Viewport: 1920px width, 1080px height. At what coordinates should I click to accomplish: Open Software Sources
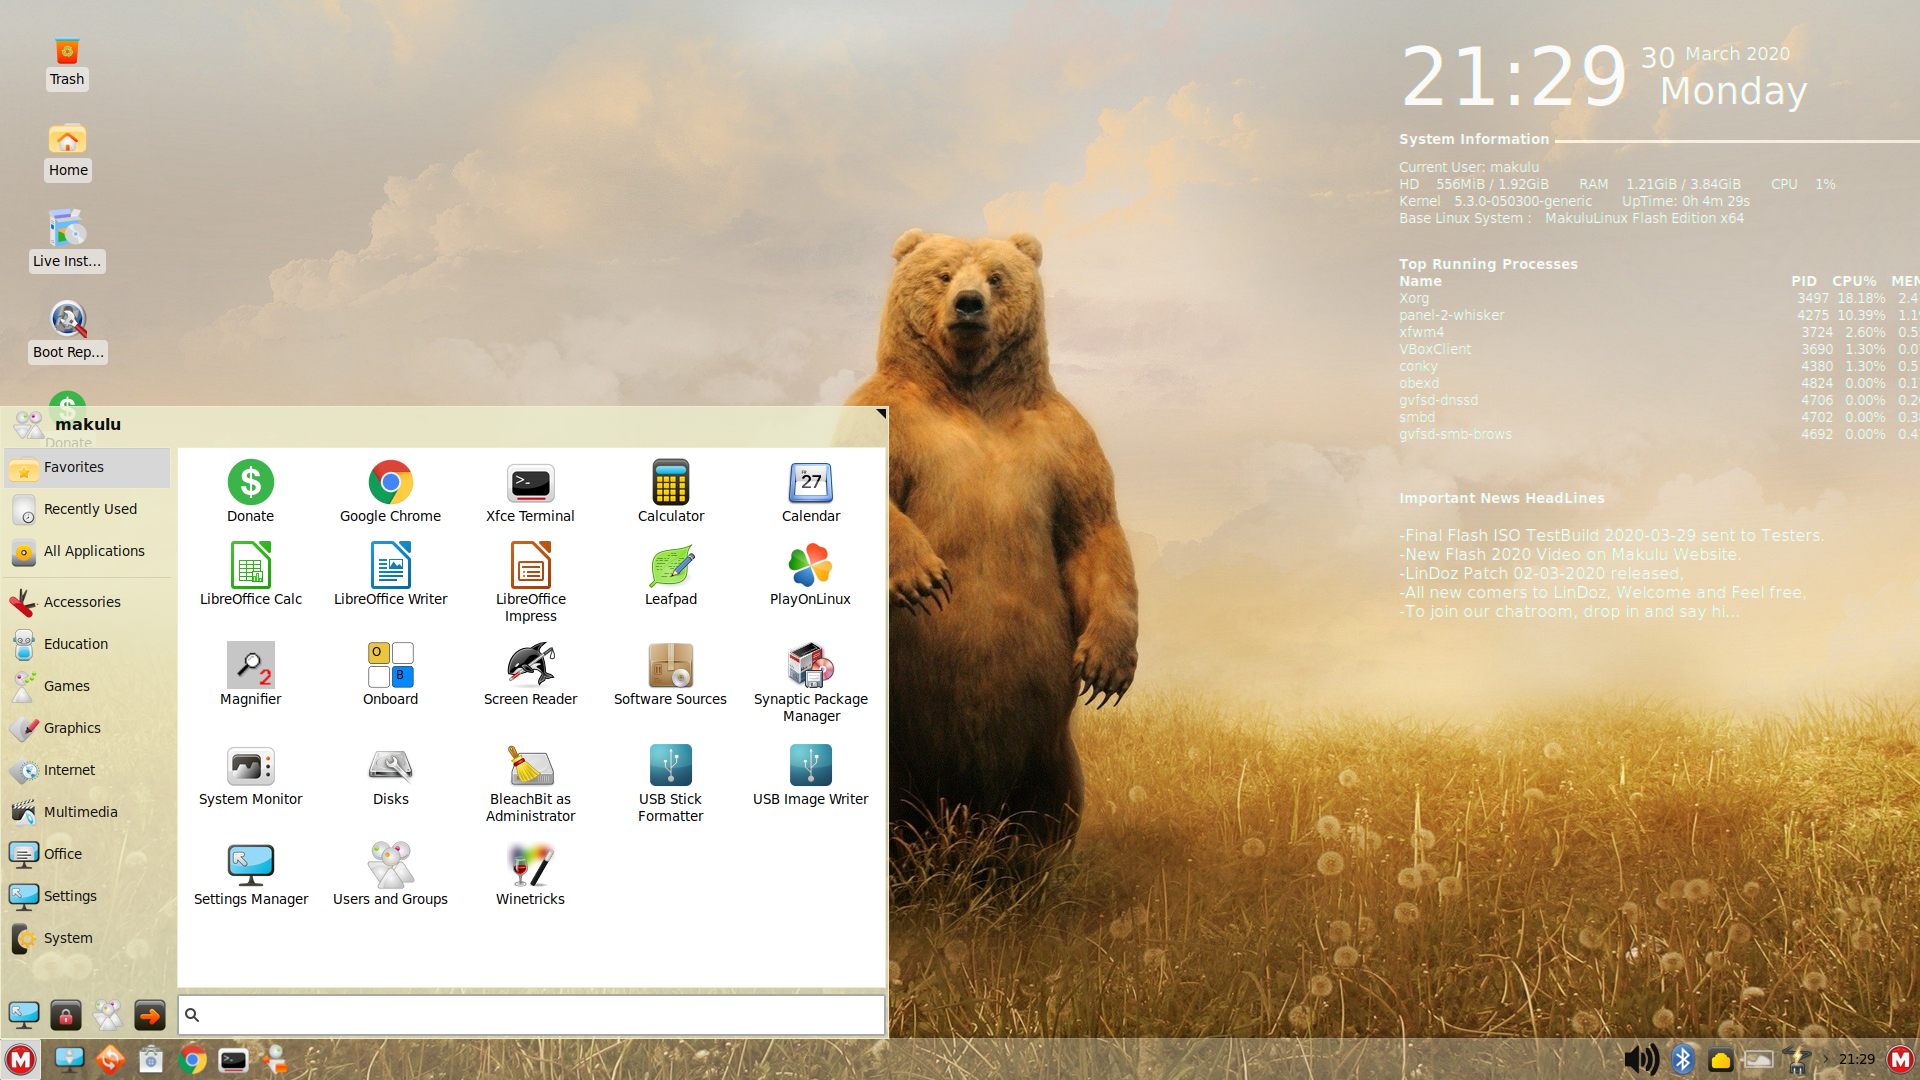[x=671, y=674]
